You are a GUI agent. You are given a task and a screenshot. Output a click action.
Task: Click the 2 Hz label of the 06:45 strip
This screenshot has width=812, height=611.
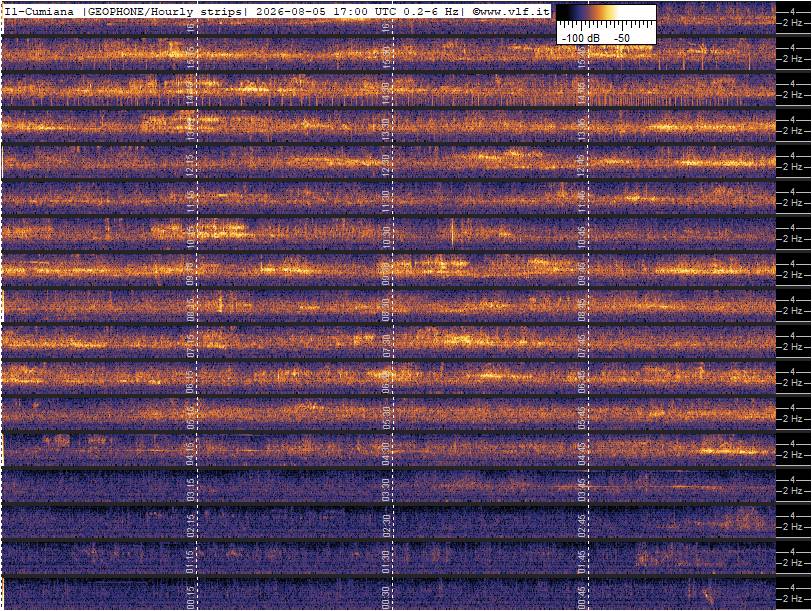click(x=792, y=383)
